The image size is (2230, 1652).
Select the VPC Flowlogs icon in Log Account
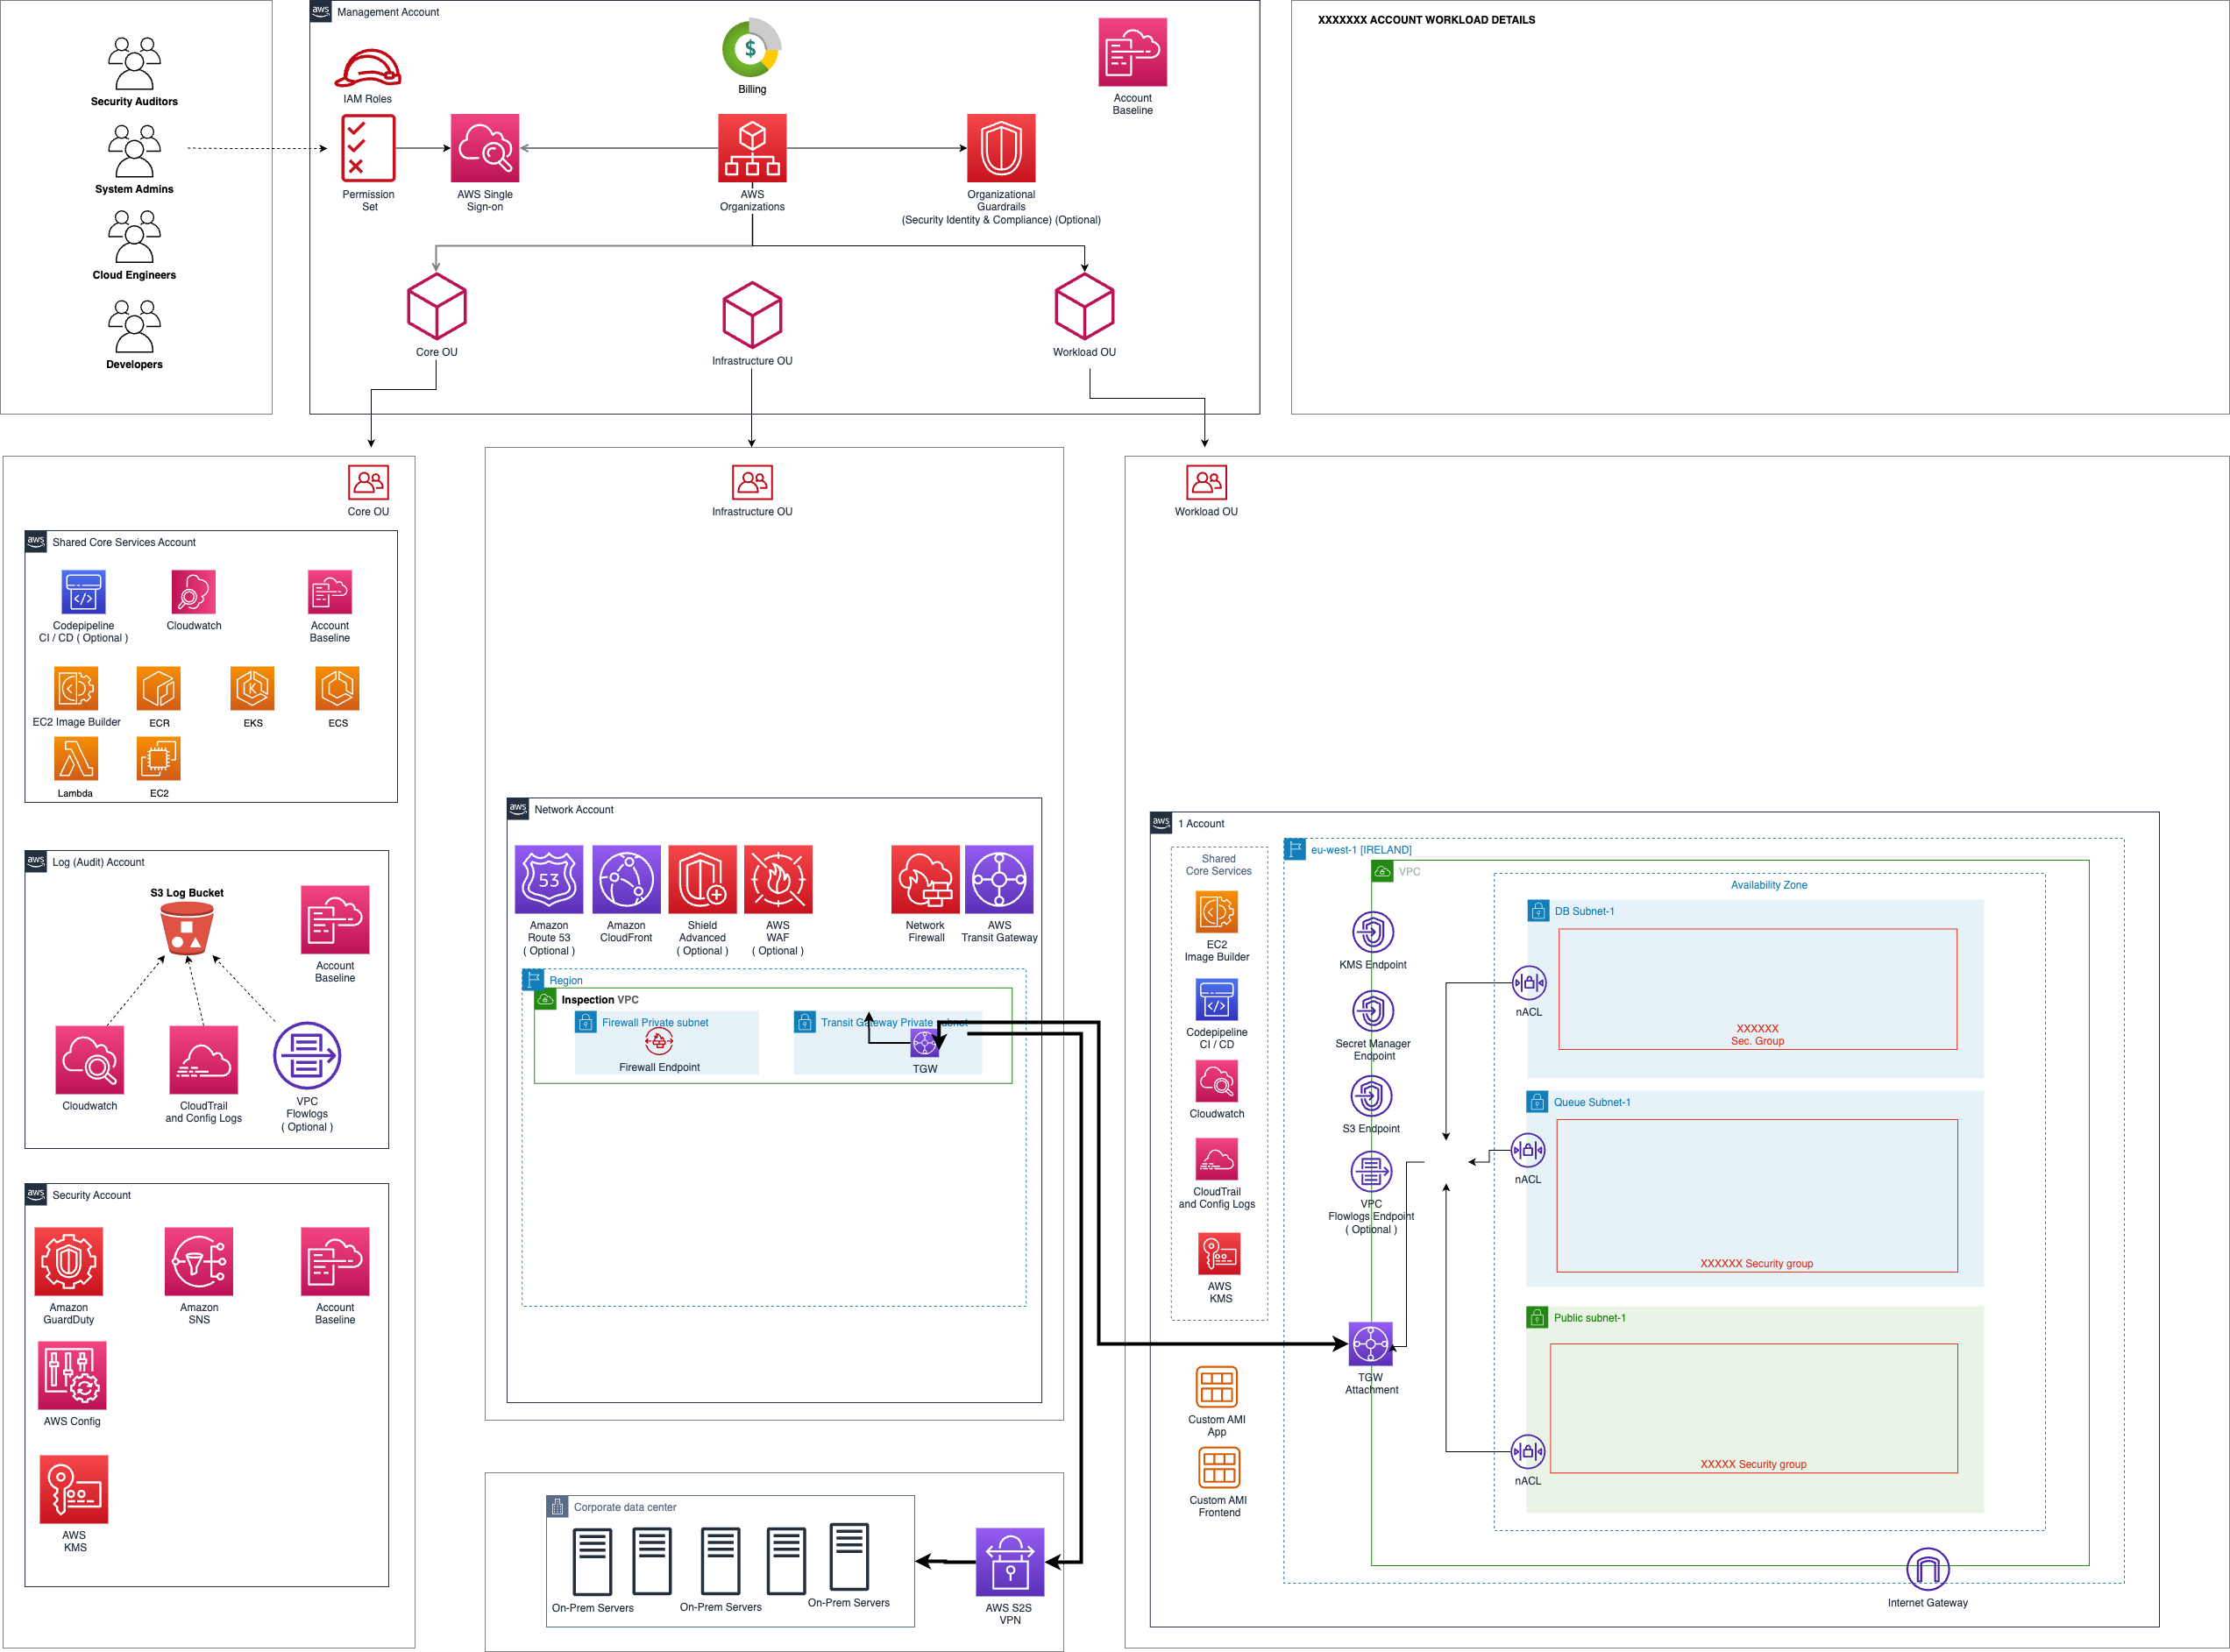click(307, 1055)
